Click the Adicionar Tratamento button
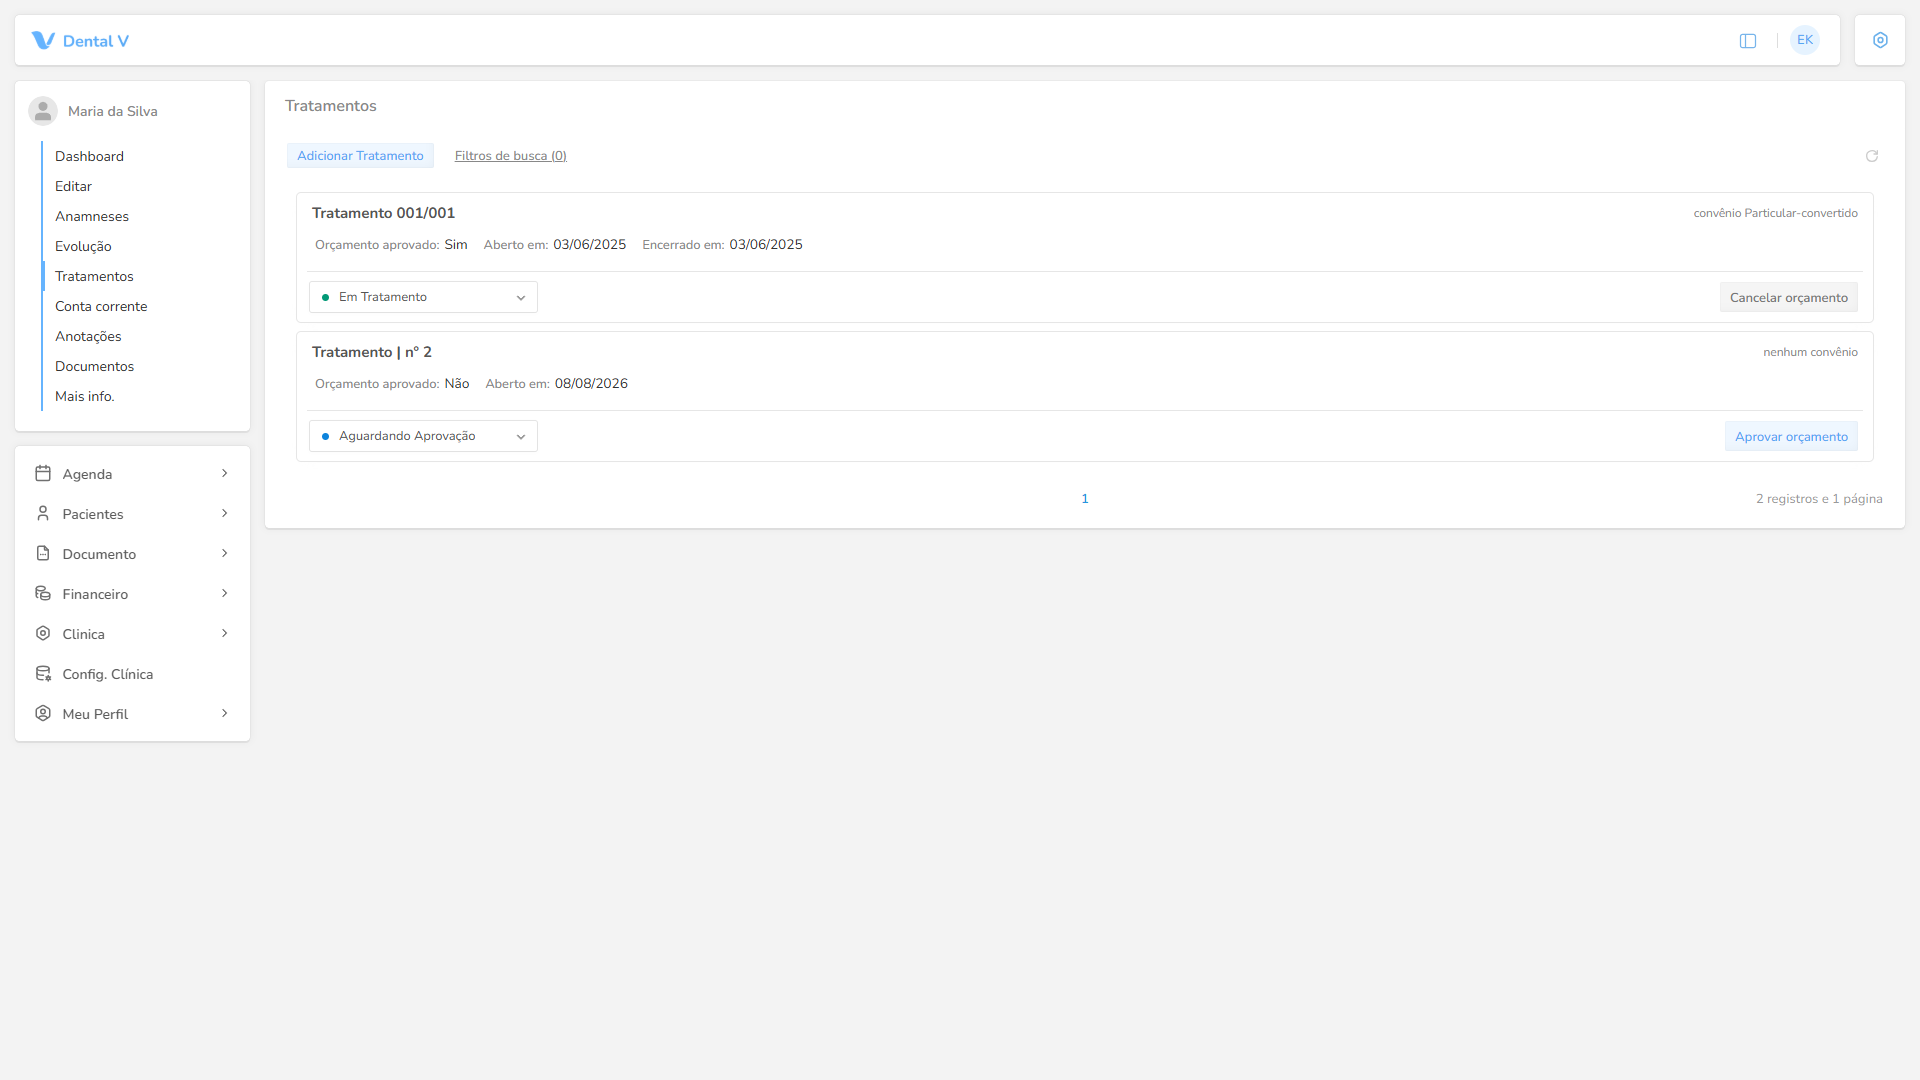The width and height of the screenshot is (1920, 1080). point(360,155)
